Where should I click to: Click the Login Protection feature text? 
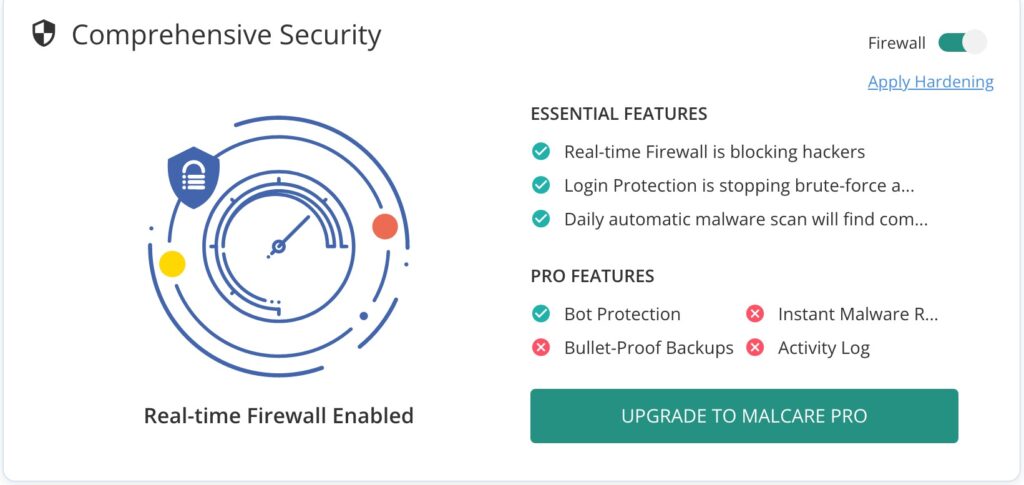point(739,186)
